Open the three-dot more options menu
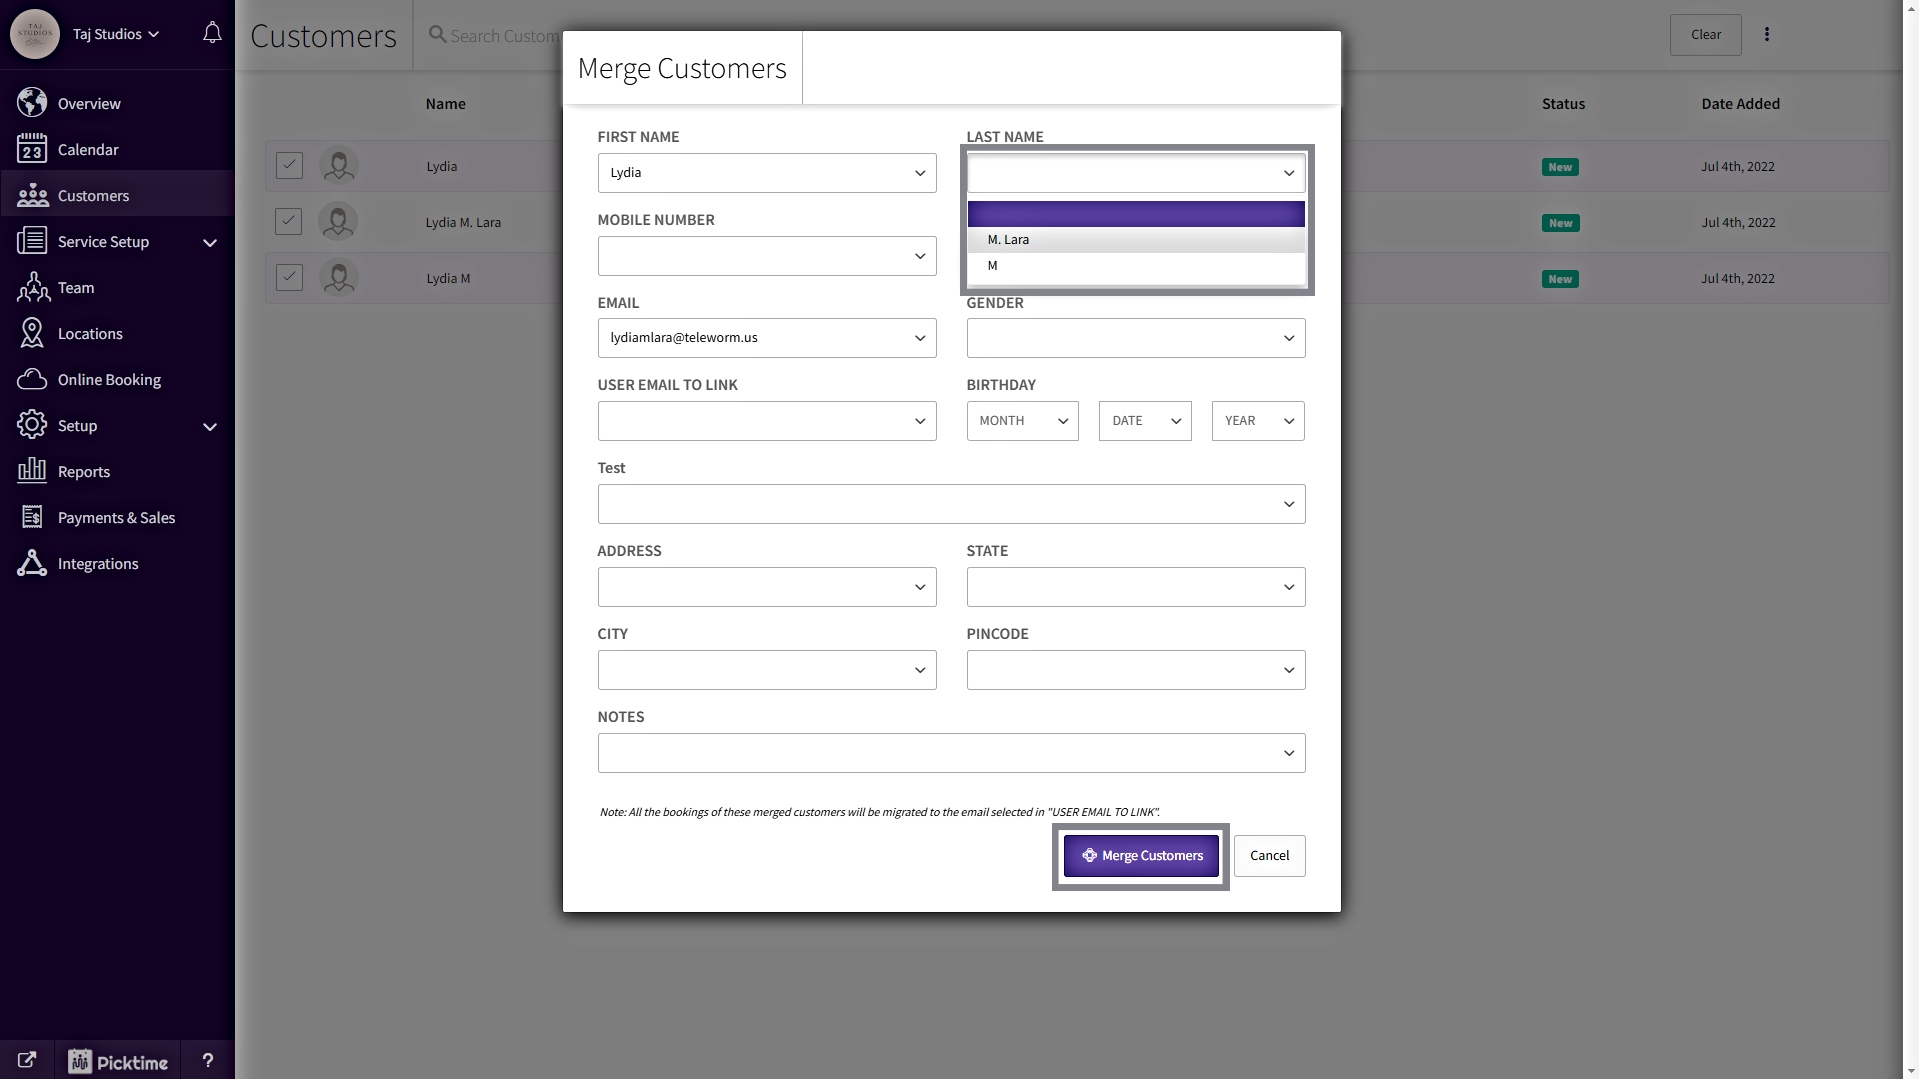The height and width of the screenshot is (1079, 1919). (x=1766, y=35)
